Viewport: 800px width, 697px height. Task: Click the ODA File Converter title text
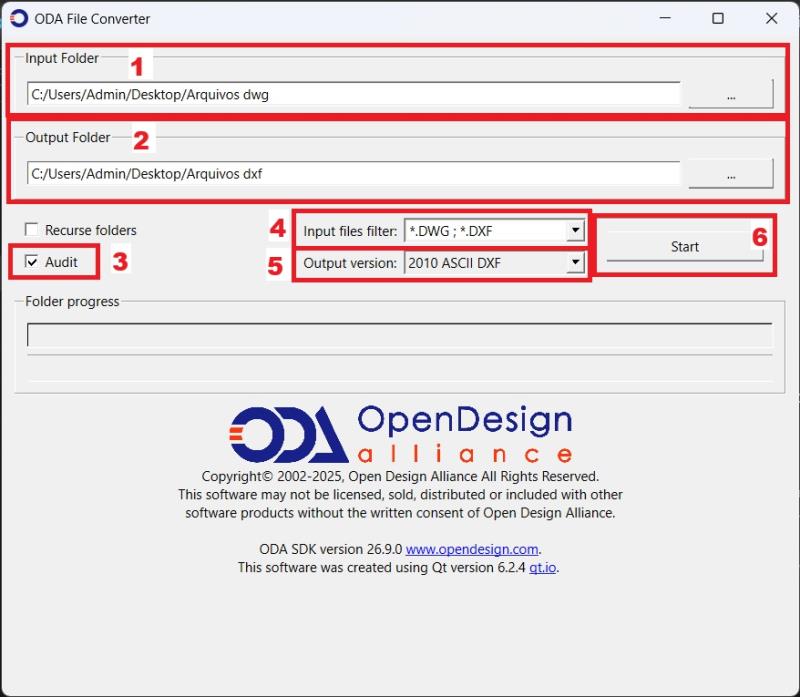pyautogui.click(x=92, y=18)
